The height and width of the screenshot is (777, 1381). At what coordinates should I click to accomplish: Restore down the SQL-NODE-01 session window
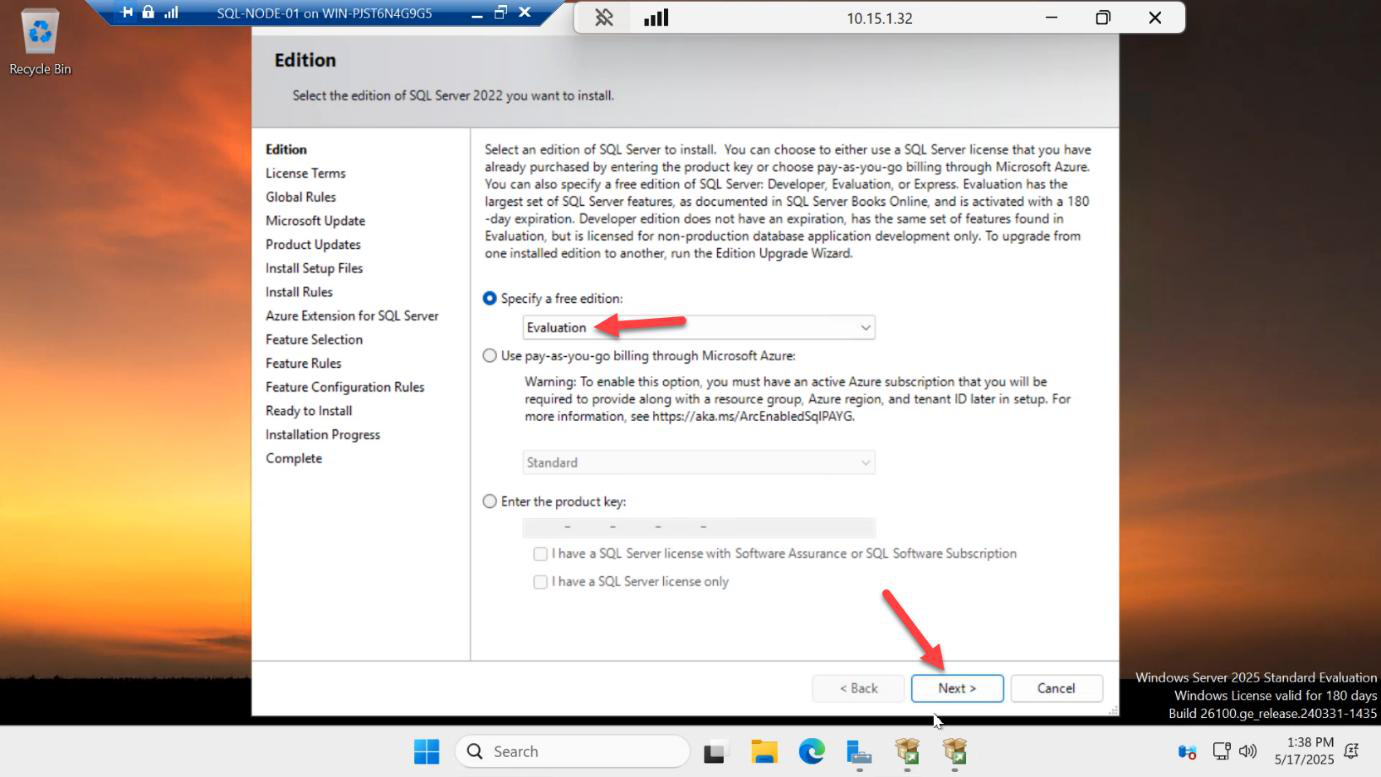pos(500,13)
